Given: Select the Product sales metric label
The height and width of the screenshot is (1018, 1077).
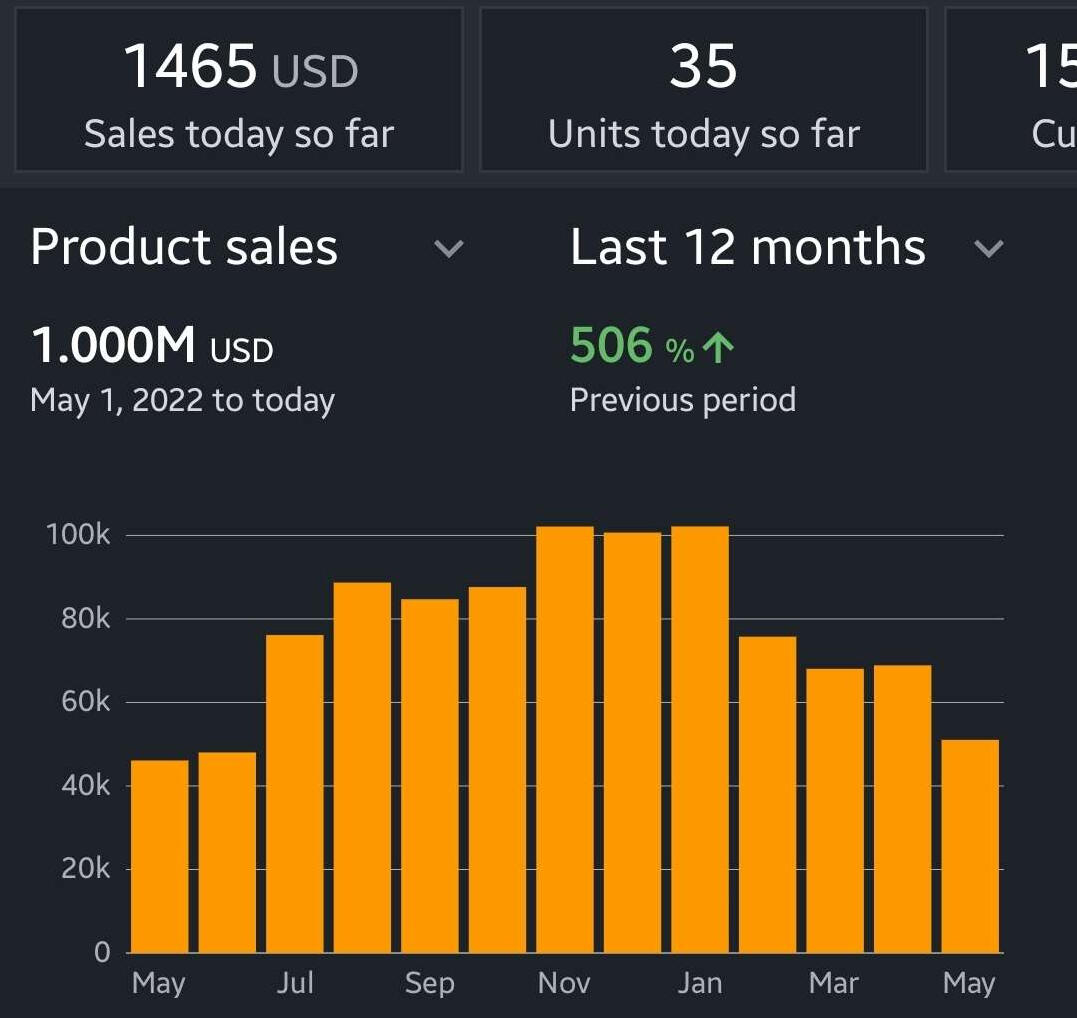Looking at the screenshot, I should coord(184,247).
